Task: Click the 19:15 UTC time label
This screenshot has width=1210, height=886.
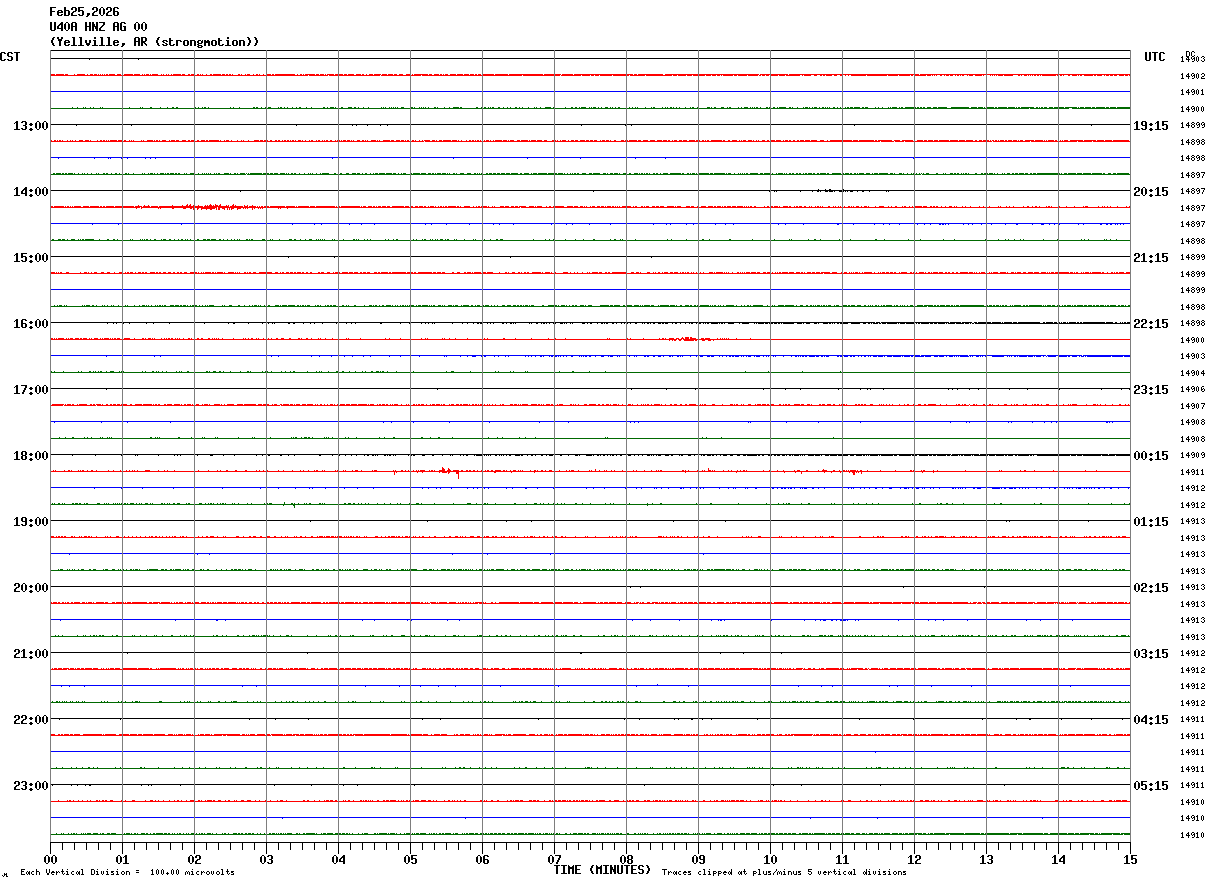Action: (x=1151, y=126)
